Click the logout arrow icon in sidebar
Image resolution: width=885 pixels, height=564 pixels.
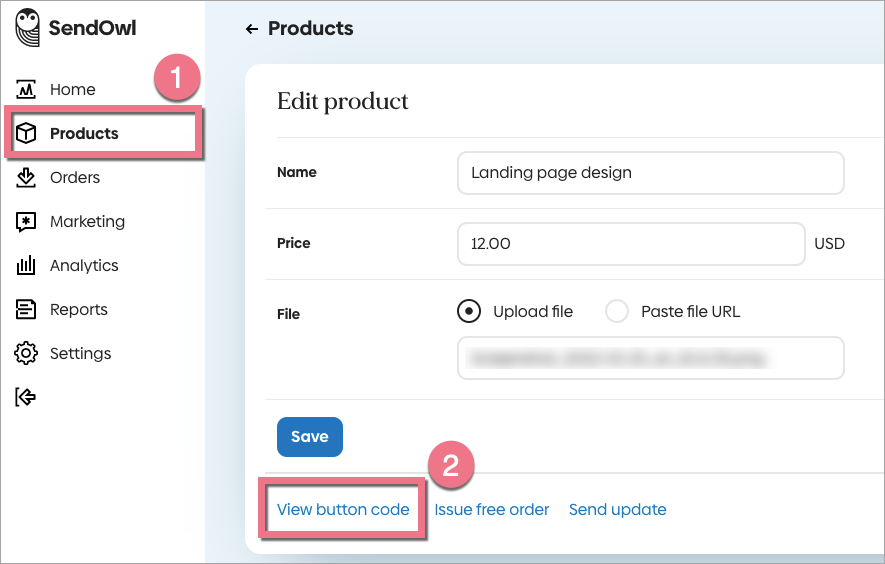27,397
